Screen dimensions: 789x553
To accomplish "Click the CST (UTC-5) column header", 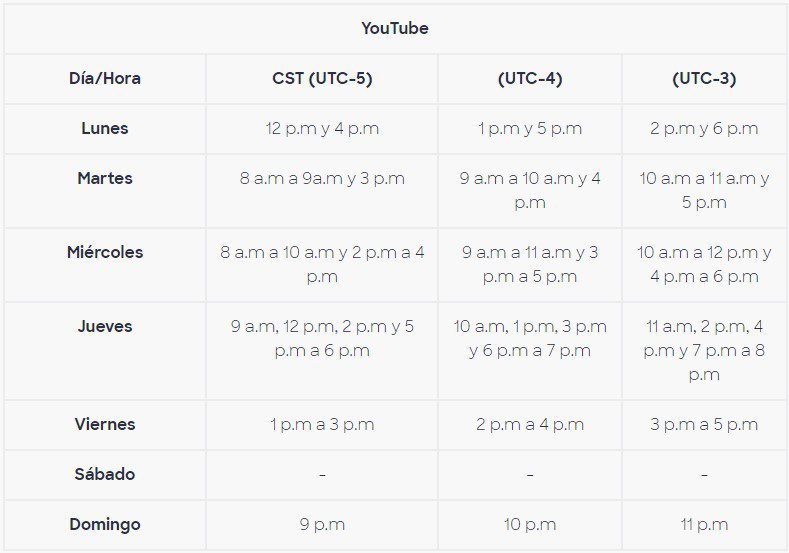I will click(x=322, y=79).
